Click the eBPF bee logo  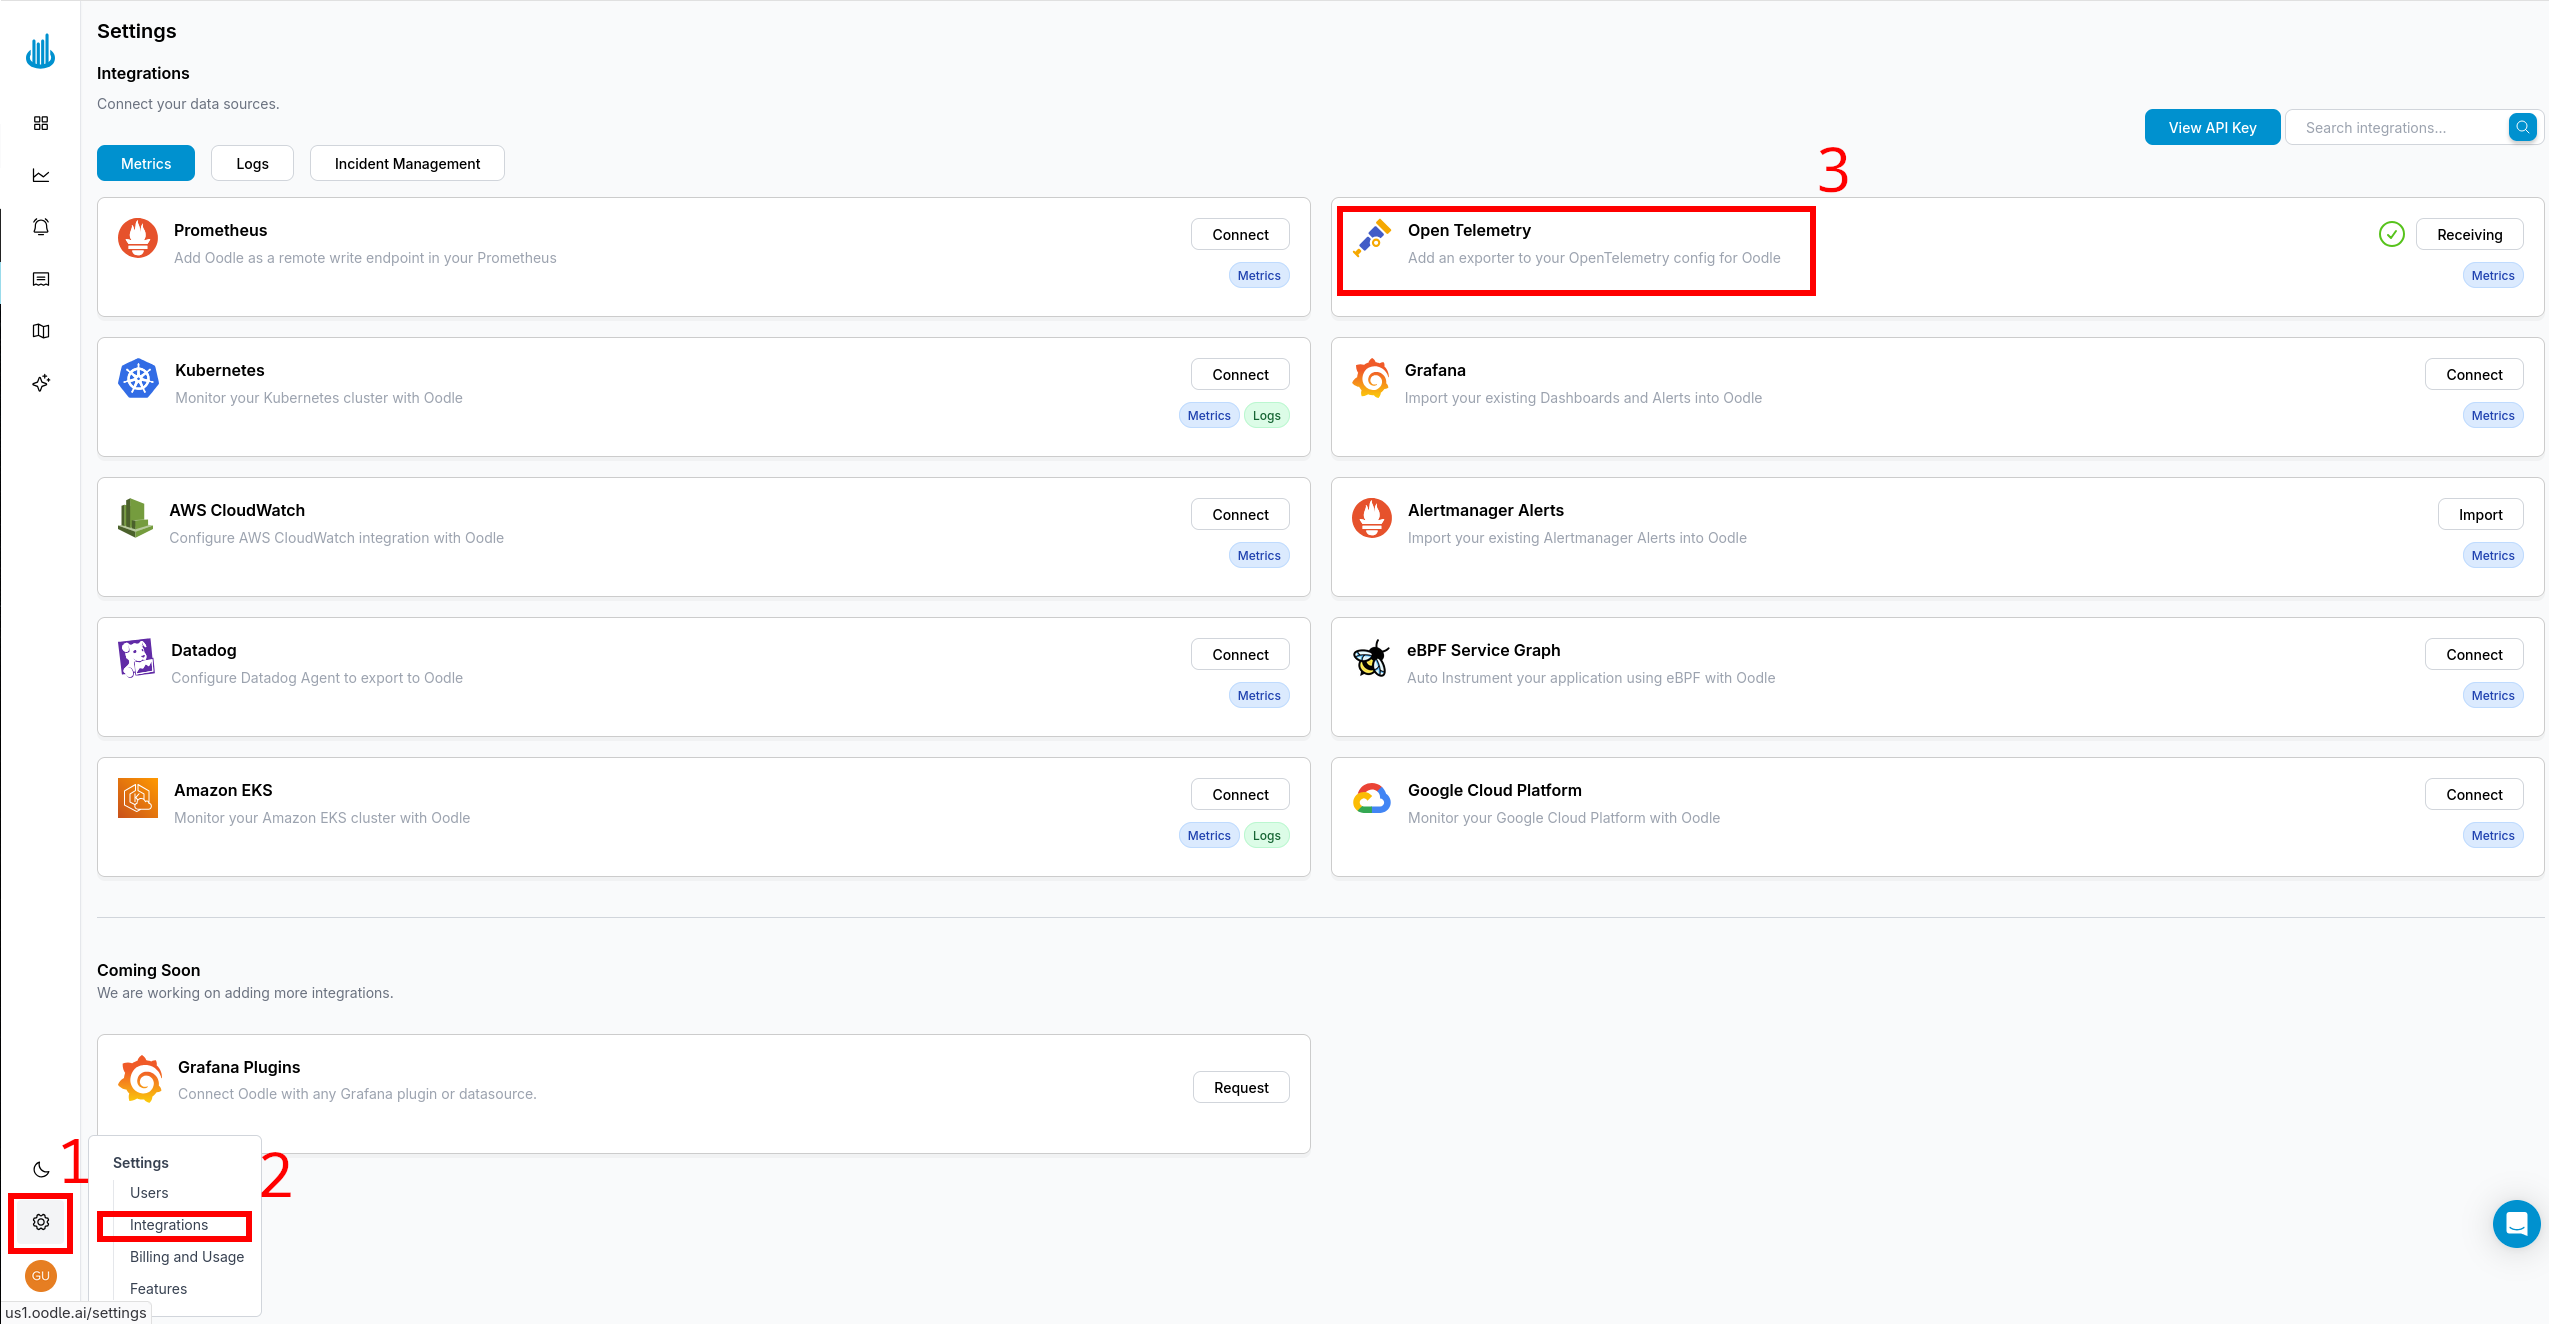click(x=1371, y=658)
